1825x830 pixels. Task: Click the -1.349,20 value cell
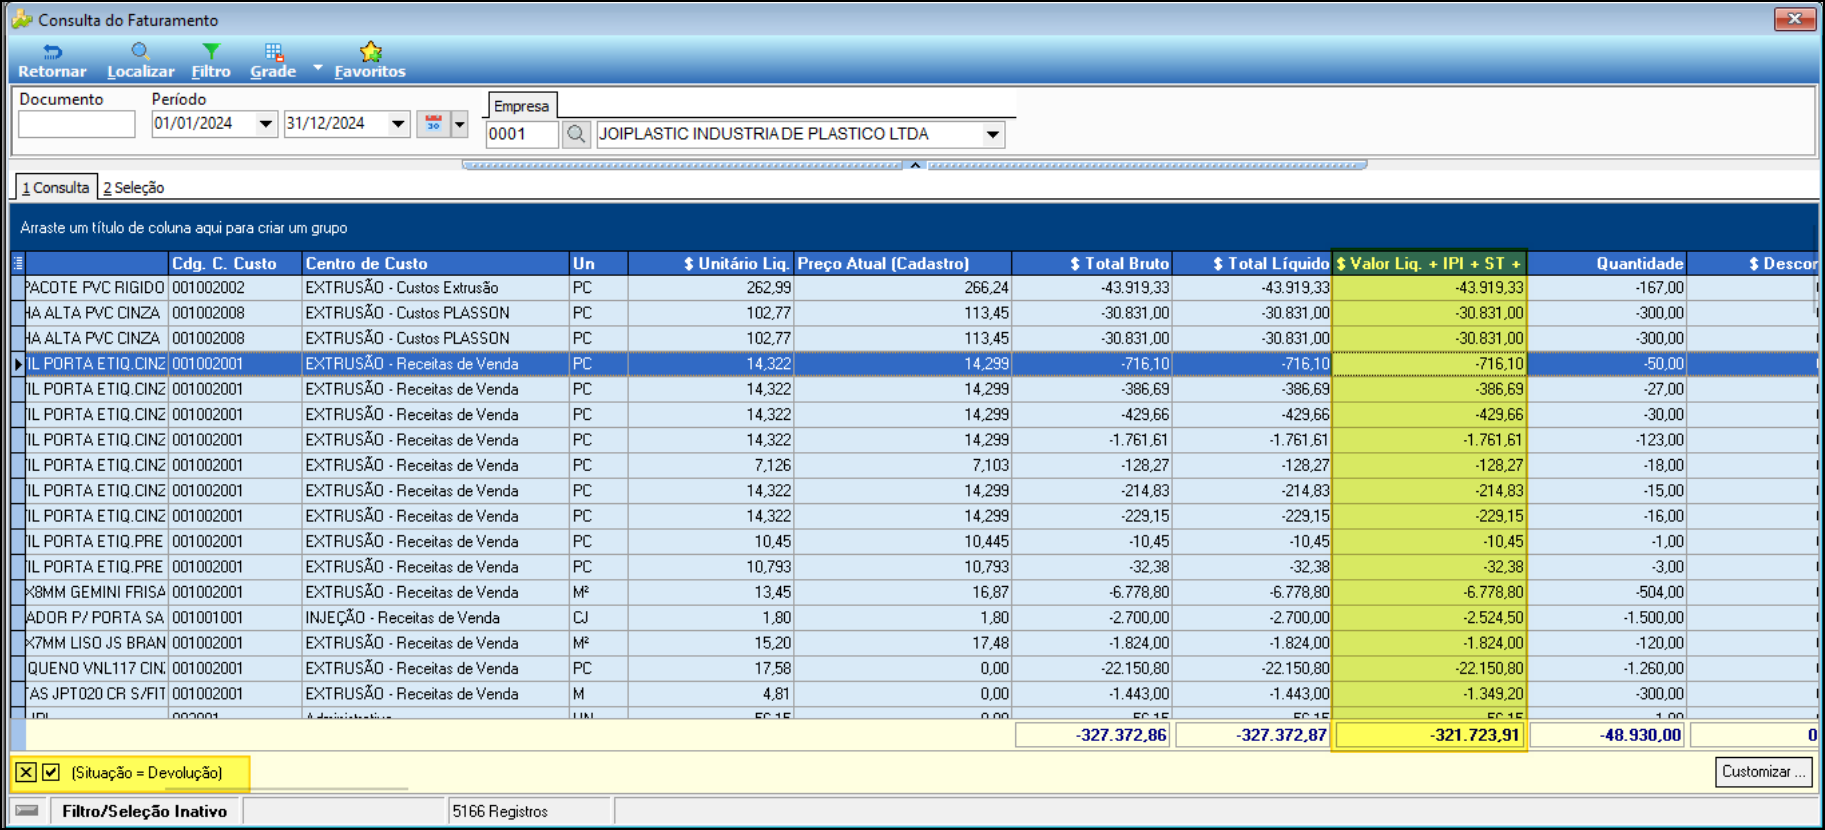coord(1429,694)
